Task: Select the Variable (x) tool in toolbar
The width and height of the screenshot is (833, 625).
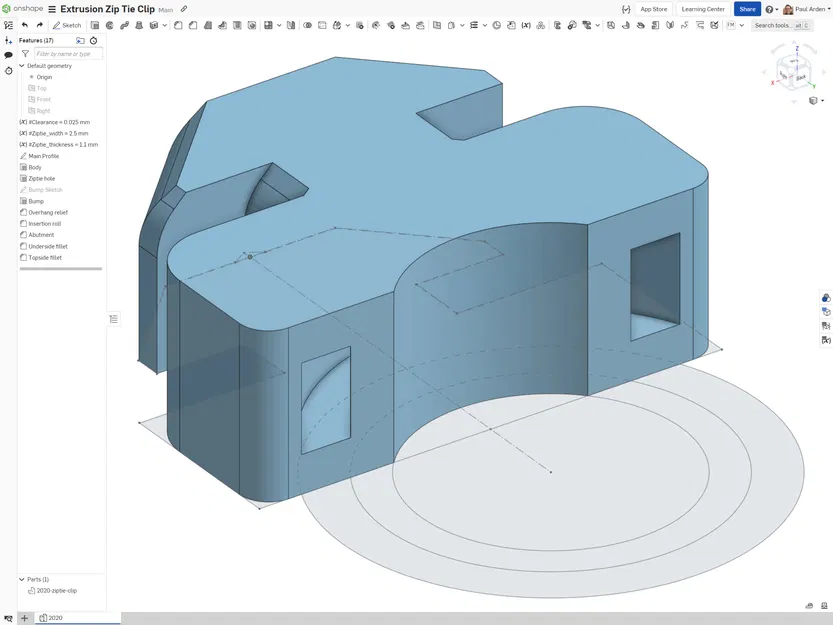Action: 526,25
